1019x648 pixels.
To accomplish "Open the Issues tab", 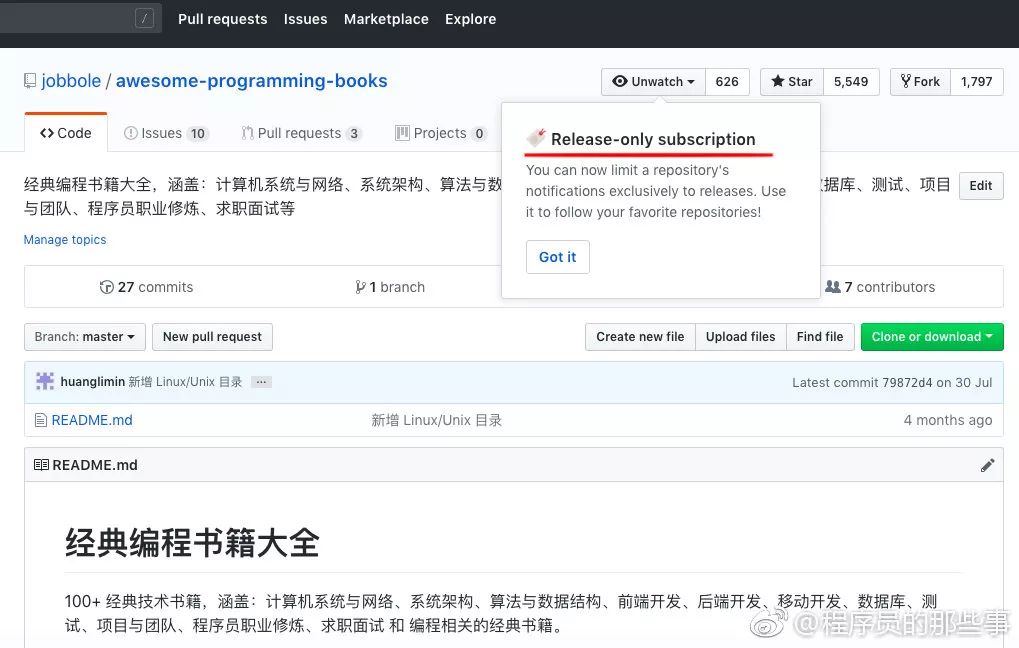I will point(166,133).
